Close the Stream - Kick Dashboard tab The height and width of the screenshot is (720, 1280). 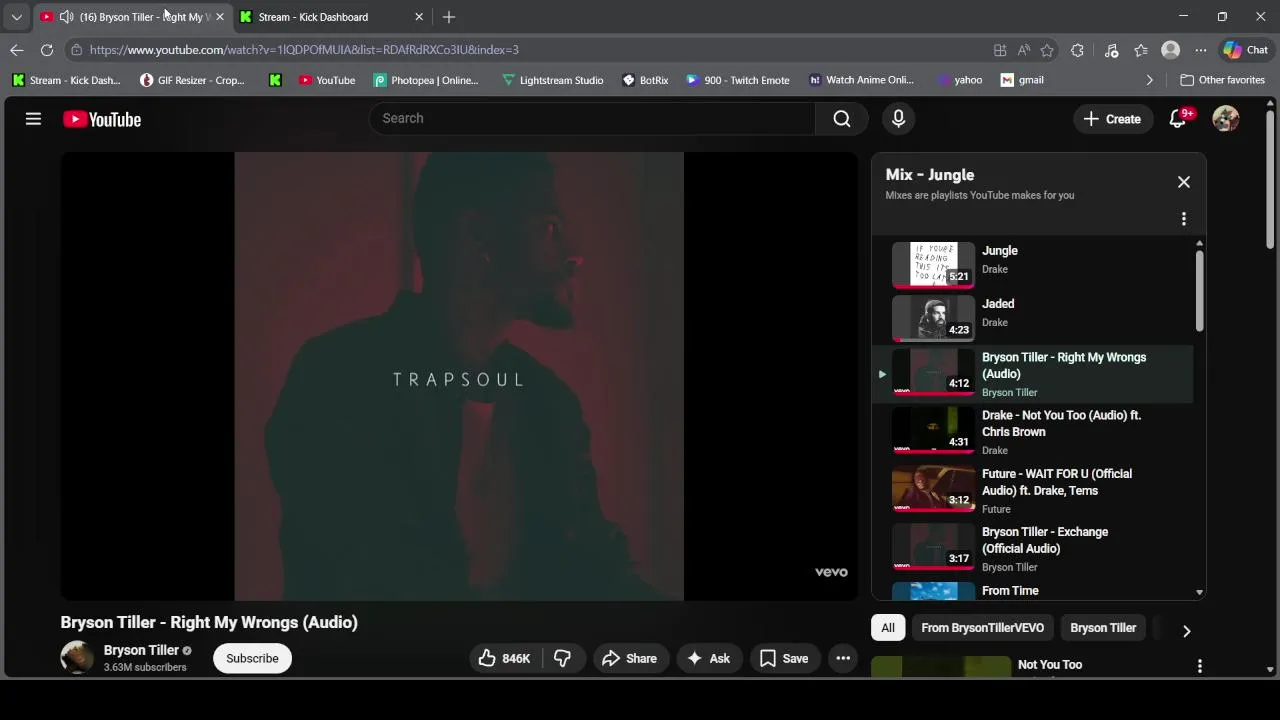419,17
